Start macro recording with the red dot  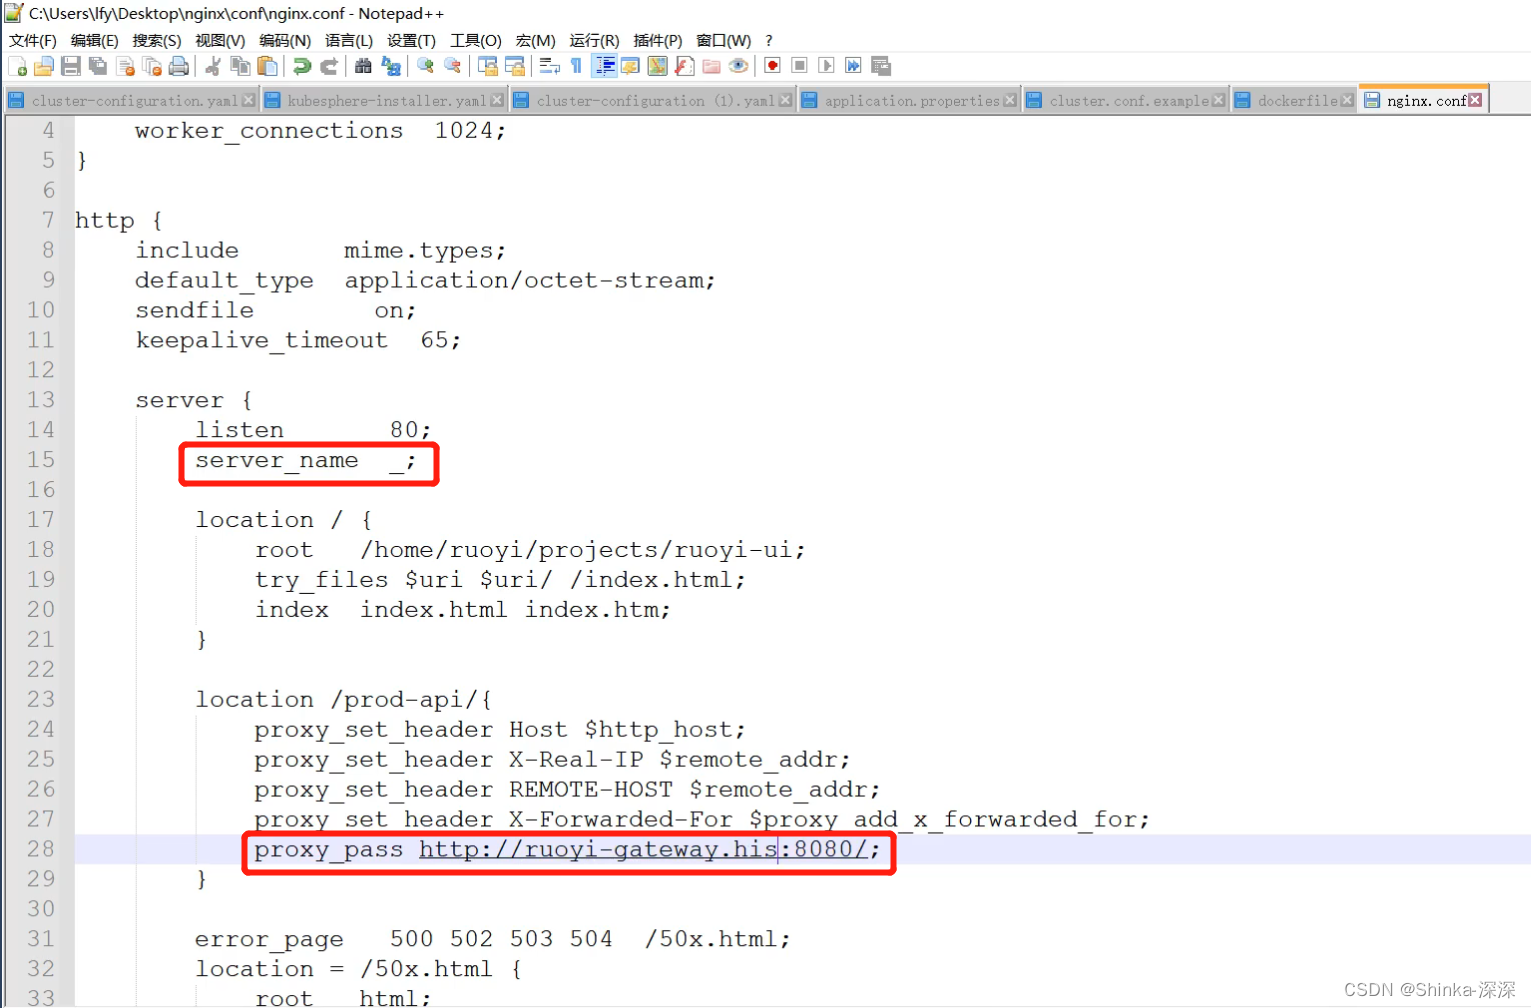pyautogui.click(x=772, y=66)
